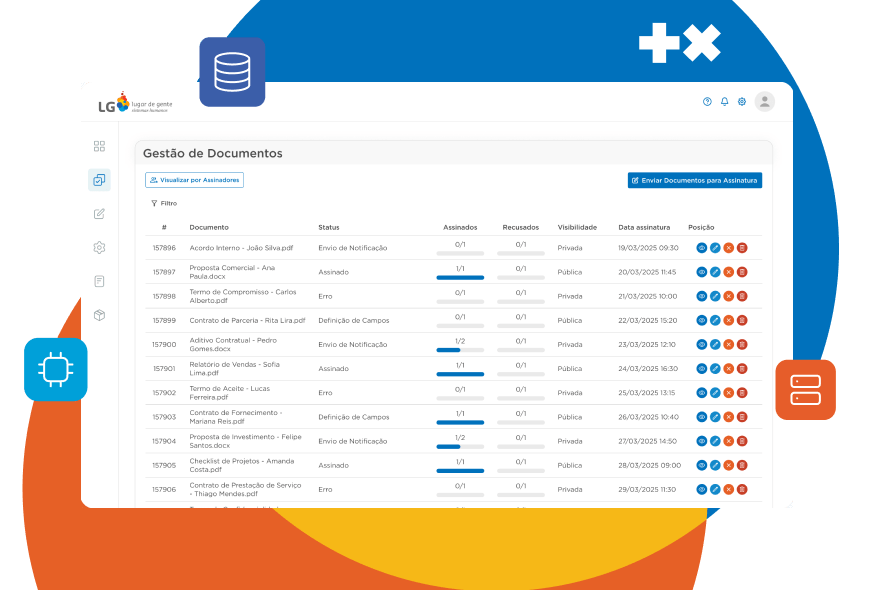Sort the table by the Status column header
874x590 pixels.
click(x=329, y=227)
